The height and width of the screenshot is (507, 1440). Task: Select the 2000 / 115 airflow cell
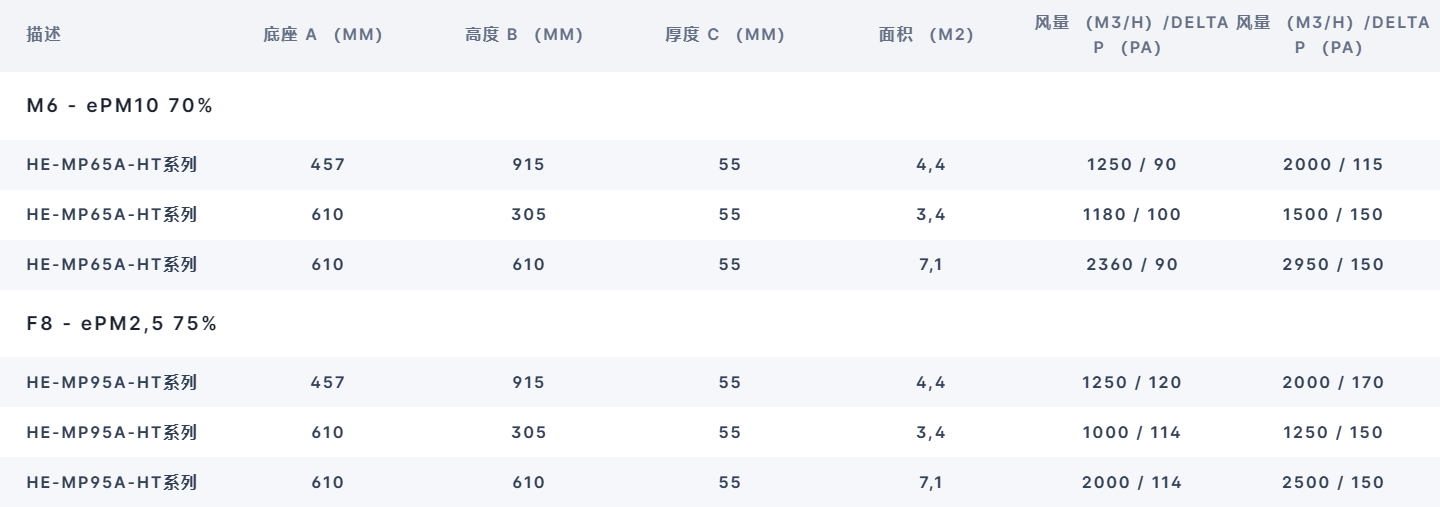1333,165
